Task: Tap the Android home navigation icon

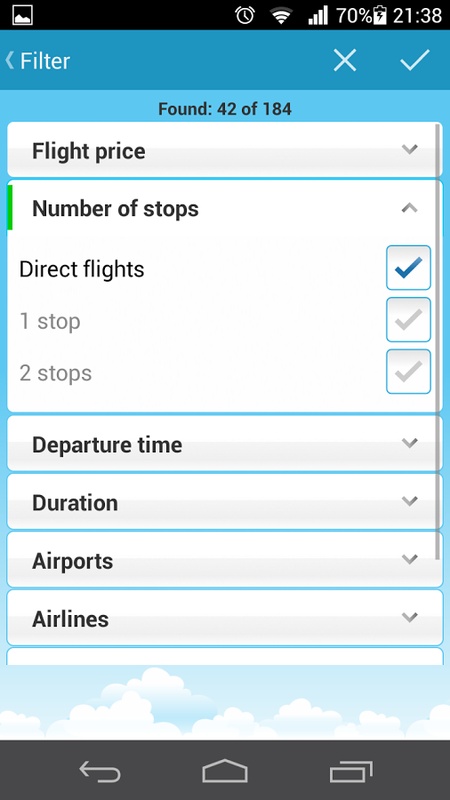Action: point(224,770)
